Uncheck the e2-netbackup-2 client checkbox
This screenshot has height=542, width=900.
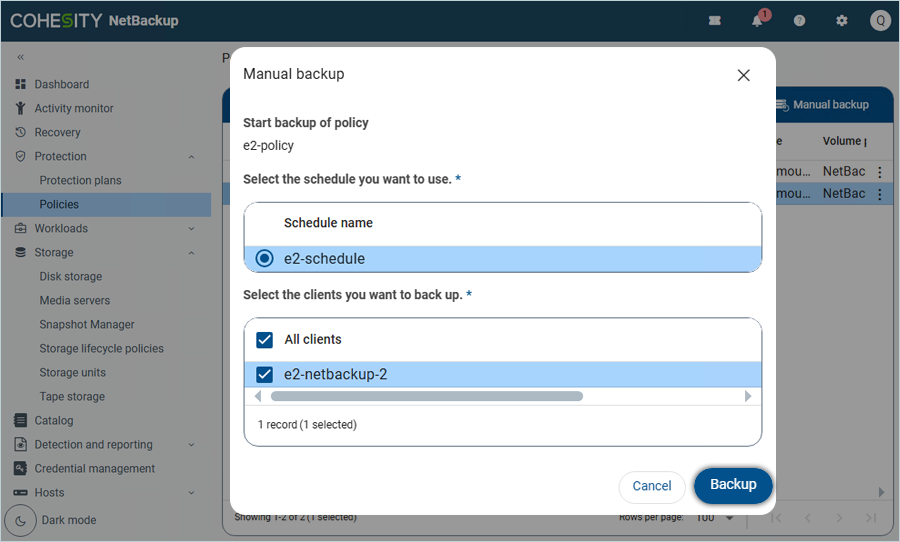pyautogui.click(x=264, y=375)
